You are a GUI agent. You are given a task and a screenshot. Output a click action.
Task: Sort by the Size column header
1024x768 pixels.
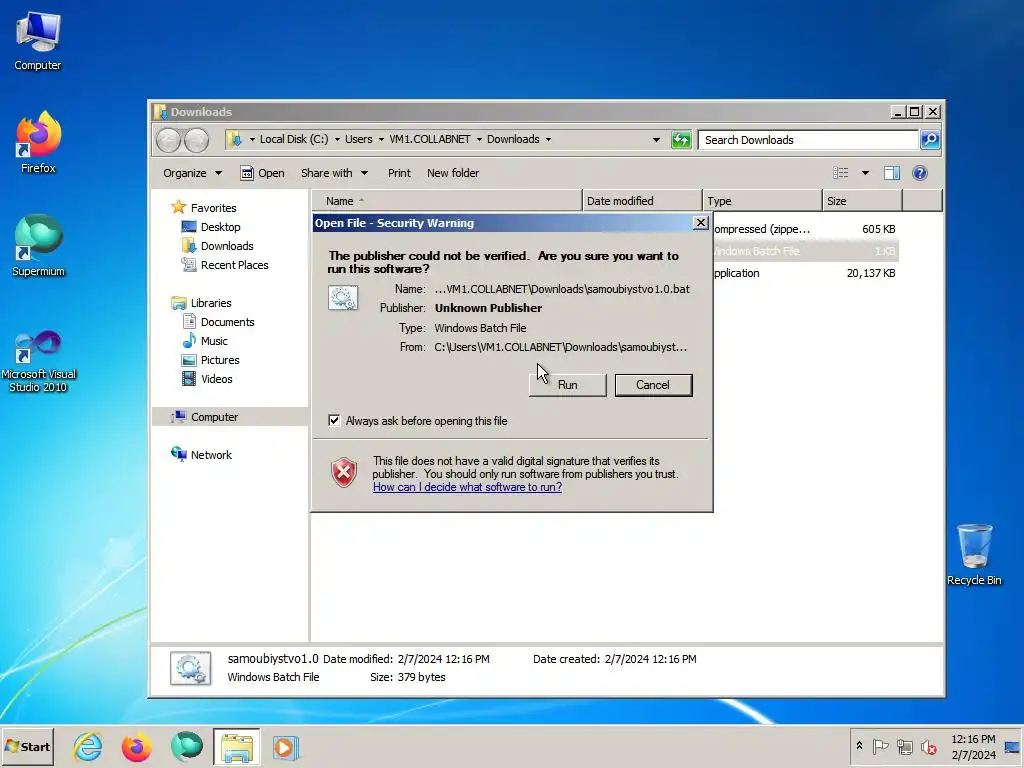862,201
